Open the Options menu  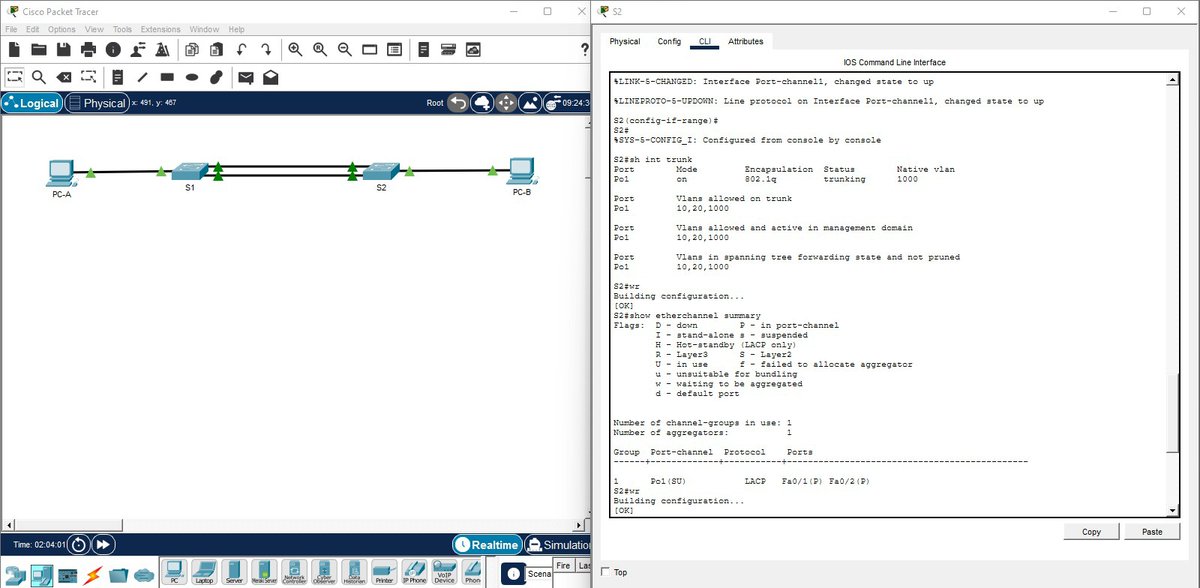click(61, 29)
